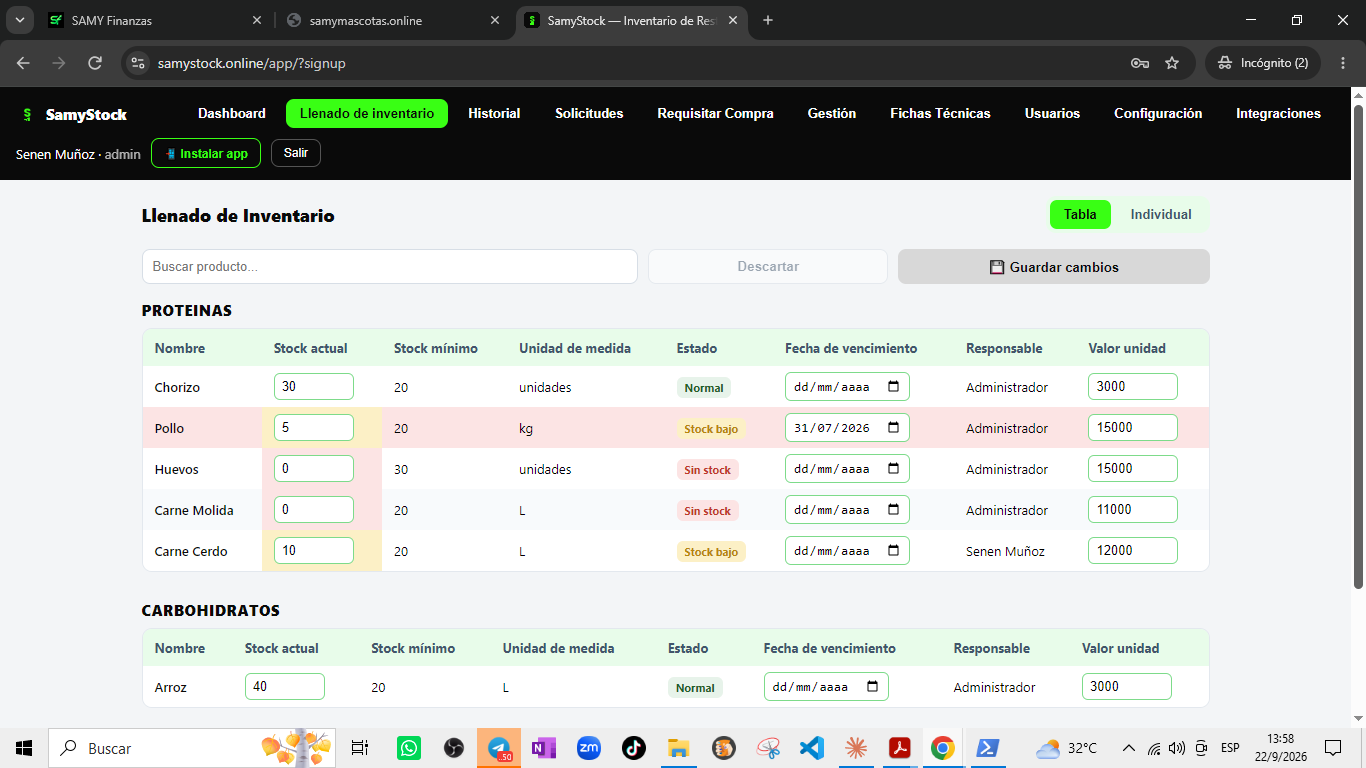
Task: Reload the page with the browser refresh icon
Action: 95,63
